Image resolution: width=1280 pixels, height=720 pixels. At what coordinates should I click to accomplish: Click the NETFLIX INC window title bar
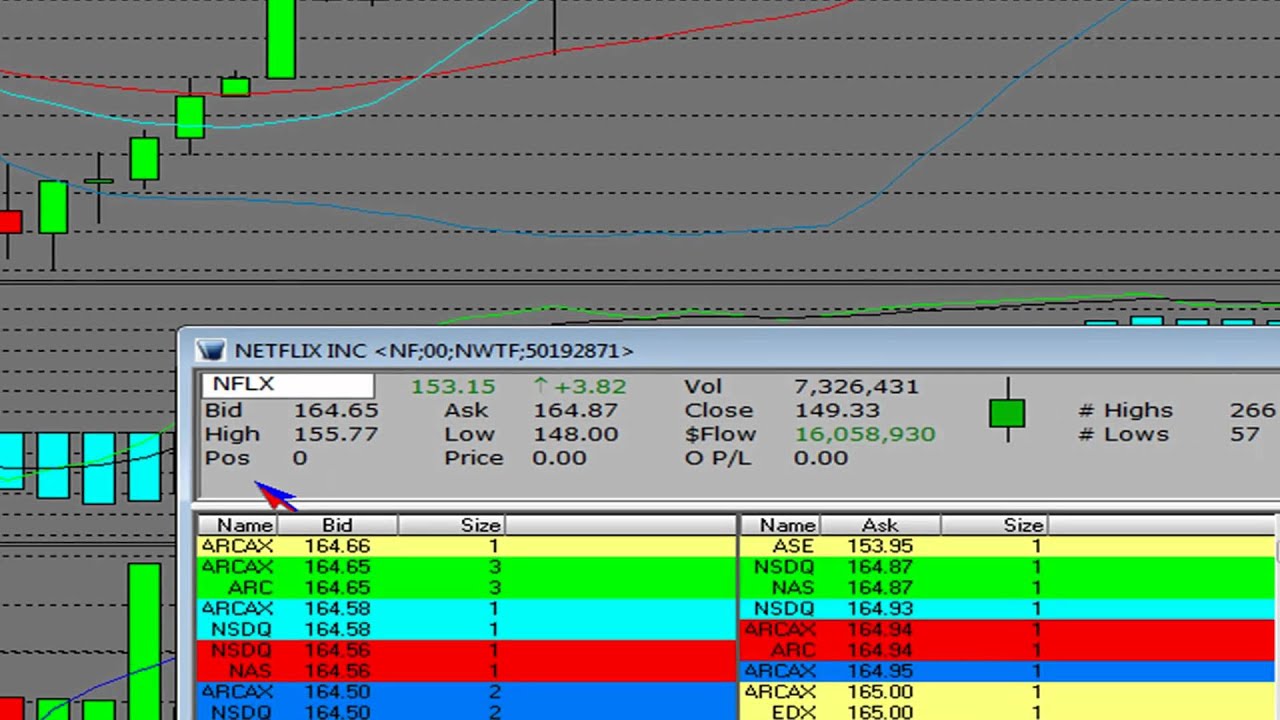(x=730, y=350)
